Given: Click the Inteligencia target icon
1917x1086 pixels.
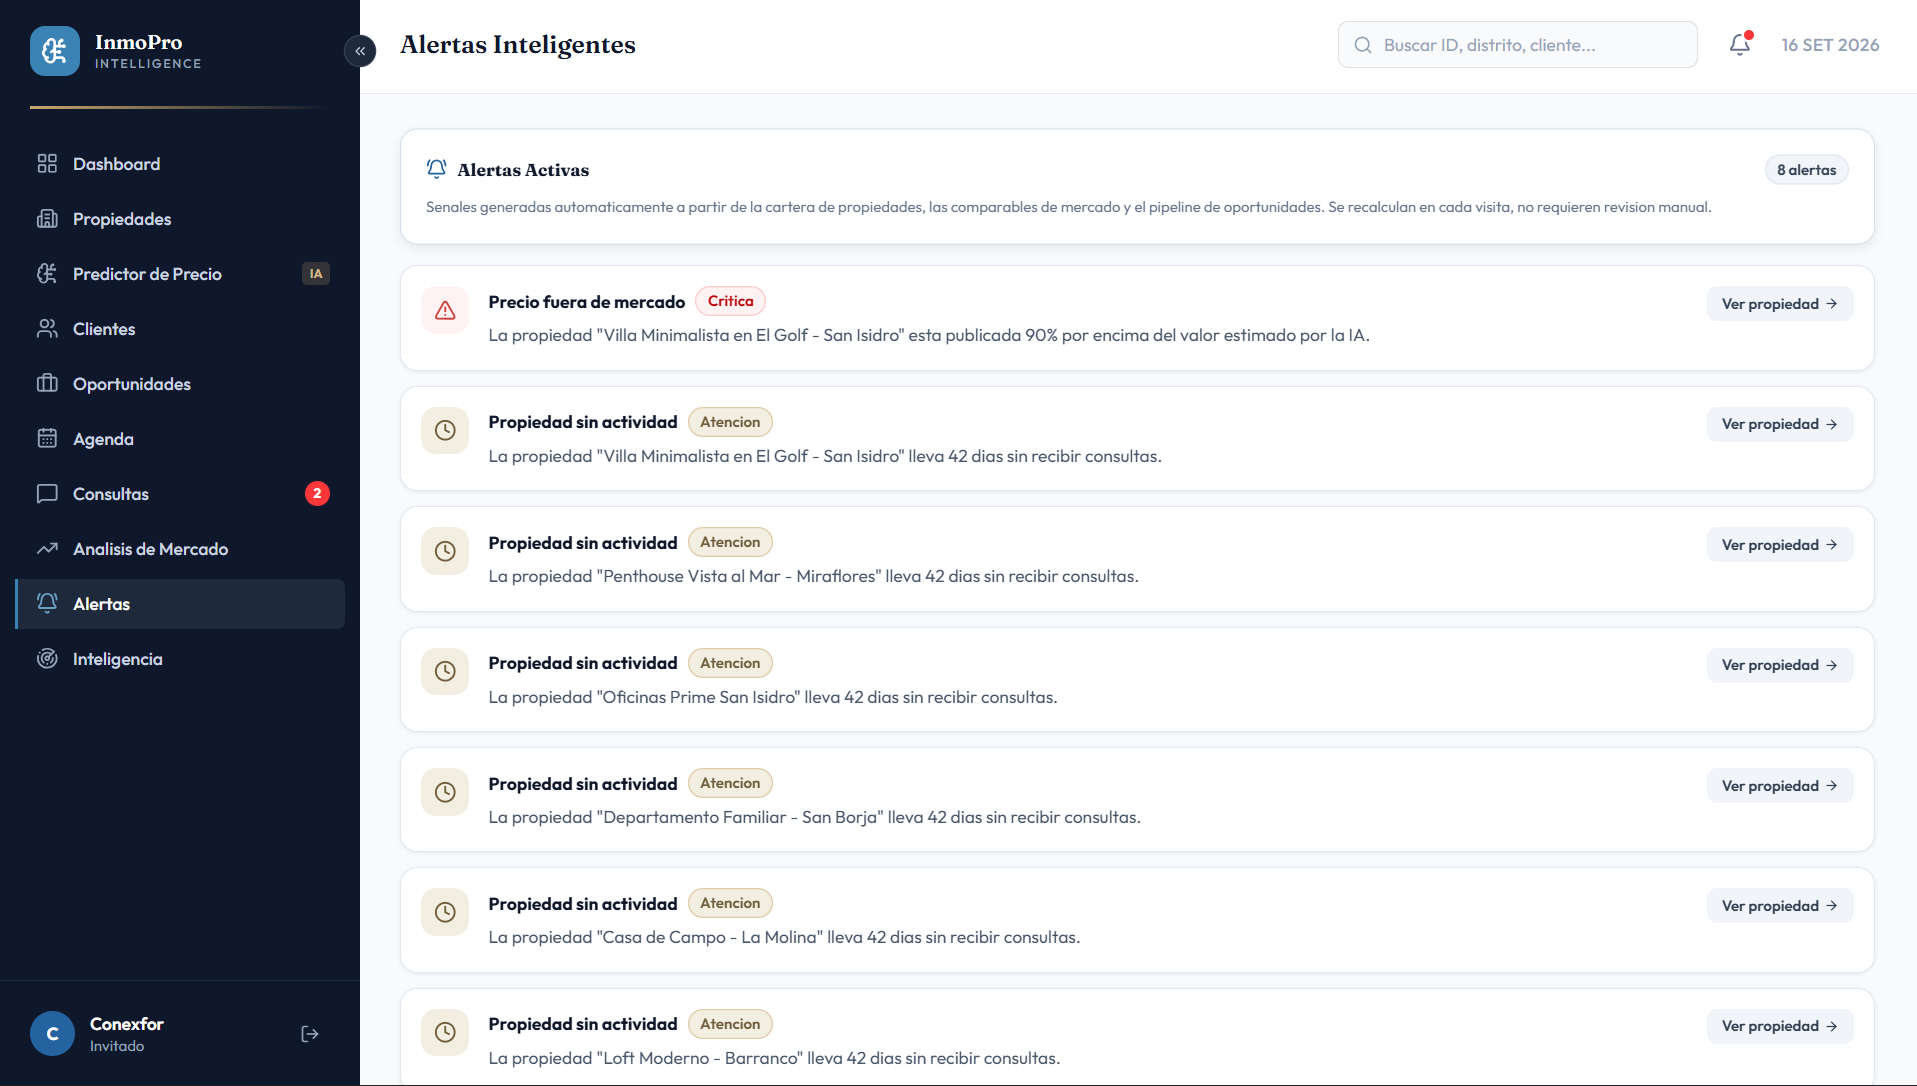Looking at the screenshot, I should click(x=47, y=658).
